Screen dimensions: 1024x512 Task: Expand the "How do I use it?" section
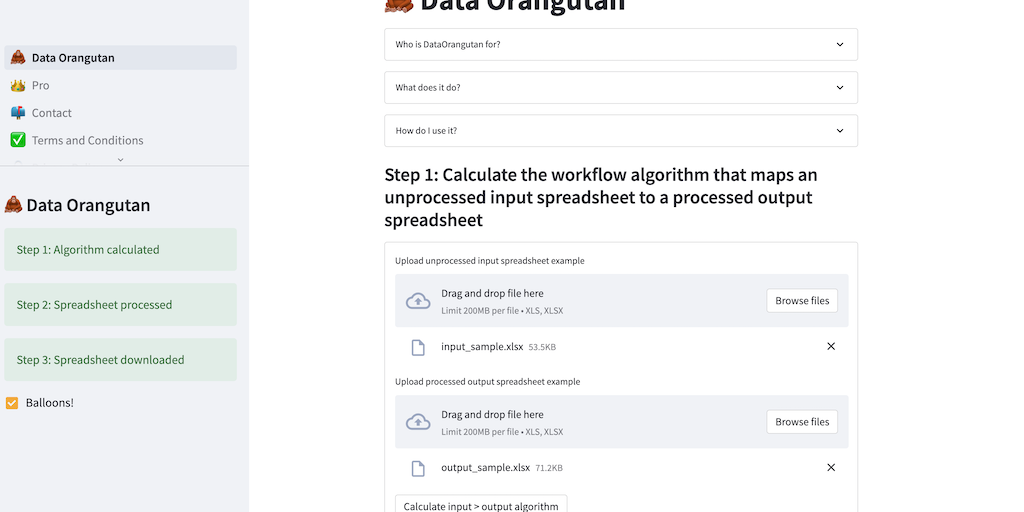pos(620,130)
